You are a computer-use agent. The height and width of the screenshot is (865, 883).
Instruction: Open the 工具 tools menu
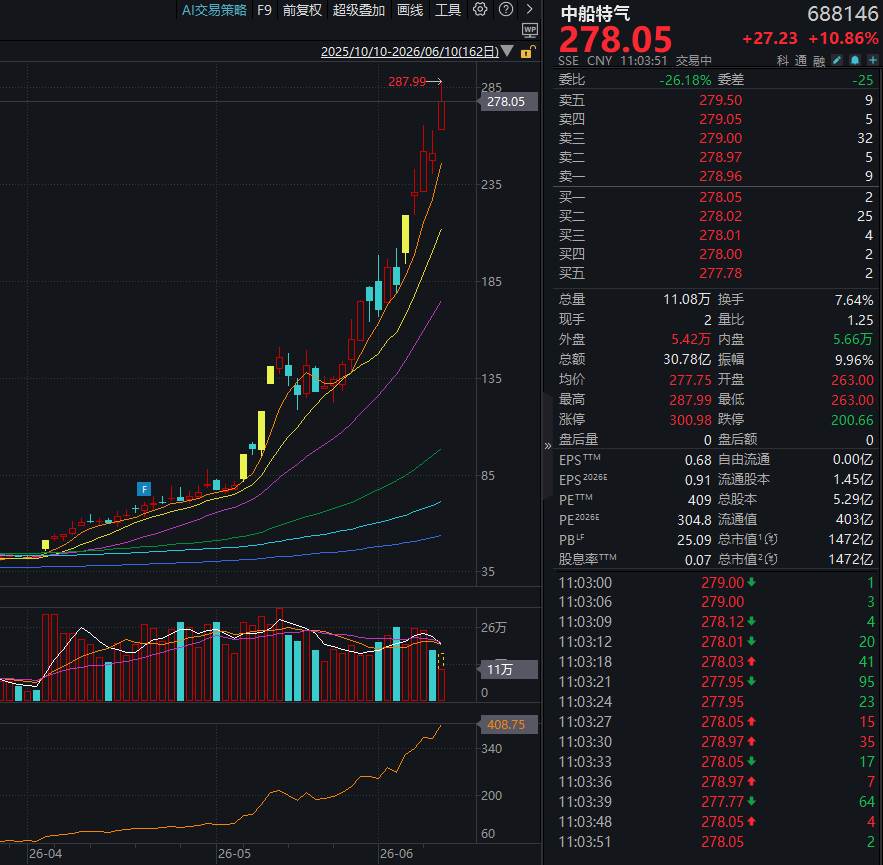click(x=448, y=10)
